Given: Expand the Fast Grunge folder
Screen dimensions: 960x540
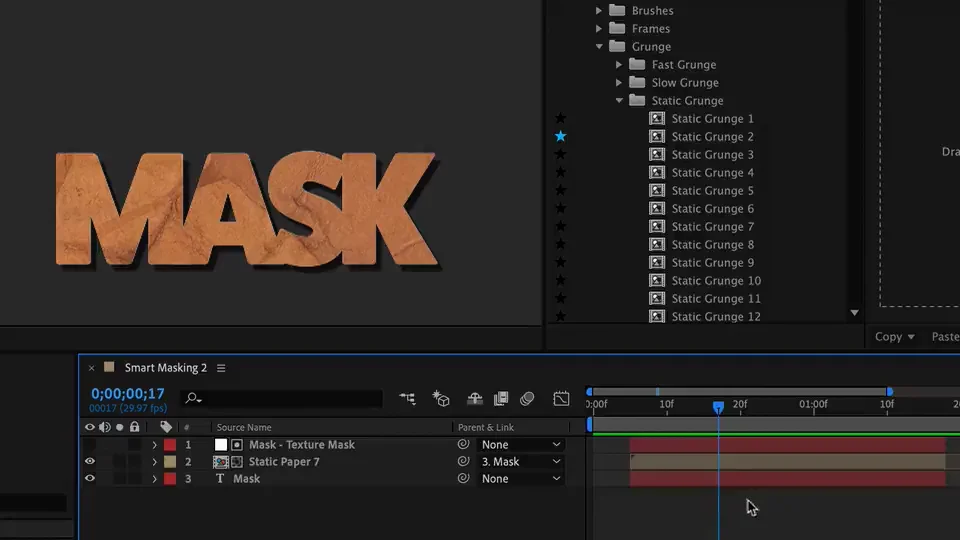Looking at the screenshot, I should point(619,65).
